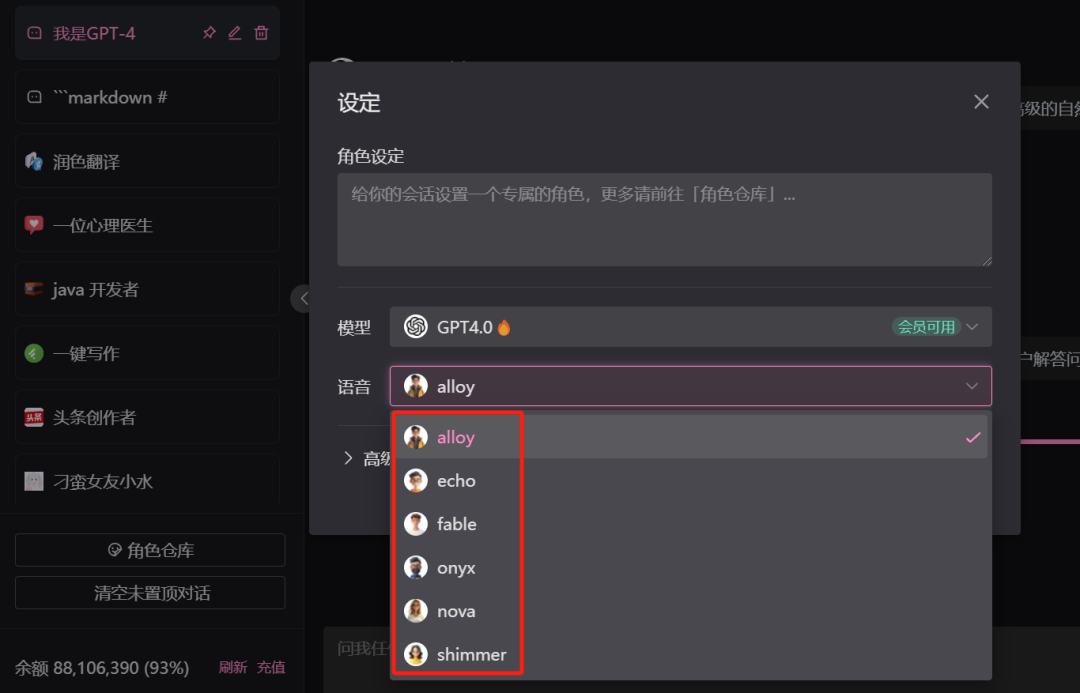Open the 模型 GPT4.0 dropdown
The width and height of the screenshot is (1080, 693).
coord(690,327)
